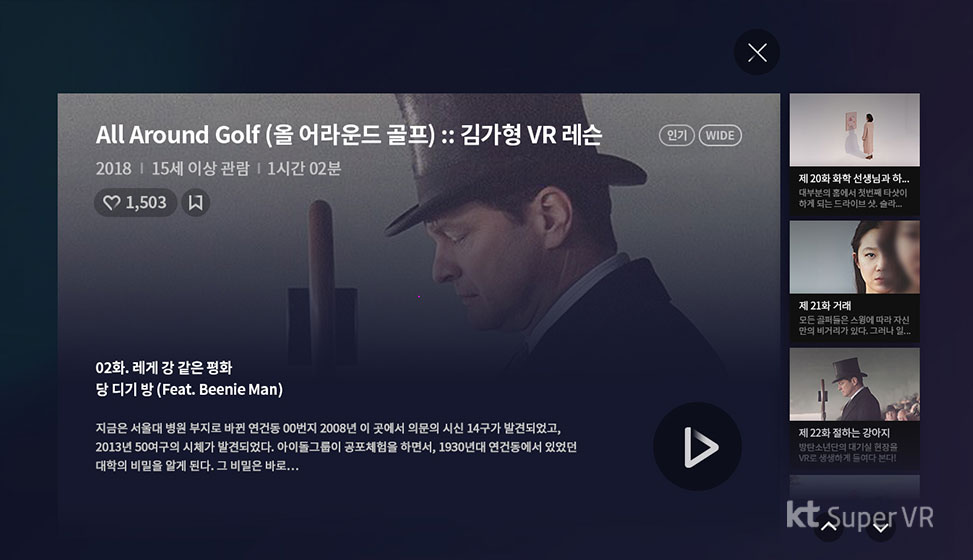Open the 제 20화 episode title text
The image size is (973, 560).
853,178
